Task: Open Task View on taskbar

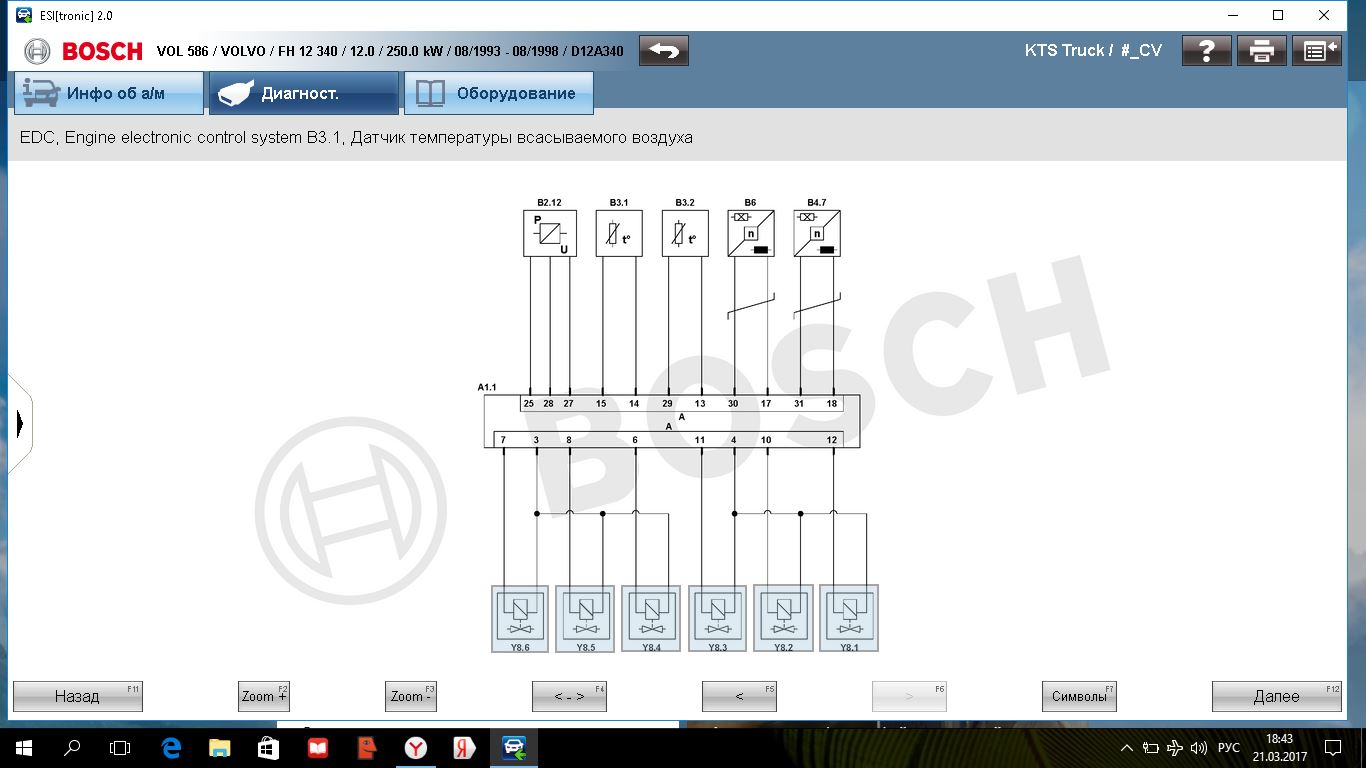Action: click(120, 748)
